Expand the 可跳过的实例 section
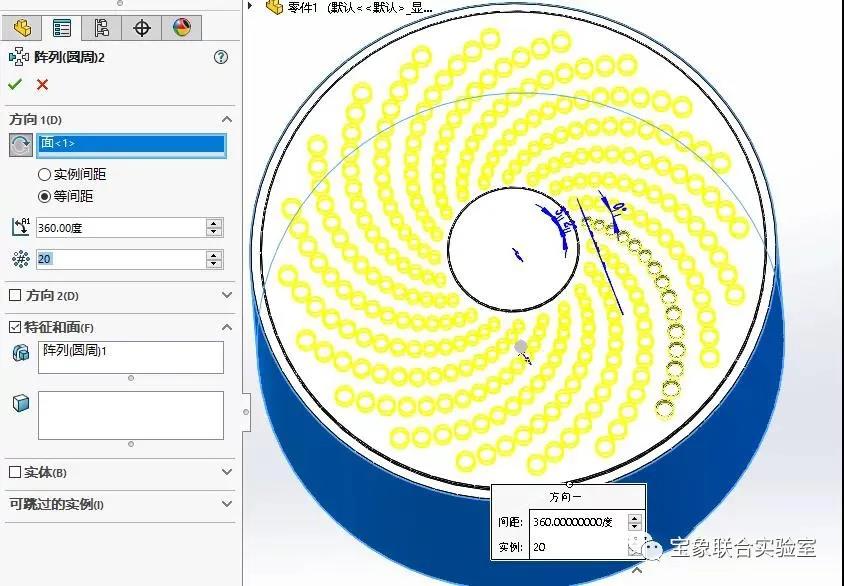 point(227,504)
